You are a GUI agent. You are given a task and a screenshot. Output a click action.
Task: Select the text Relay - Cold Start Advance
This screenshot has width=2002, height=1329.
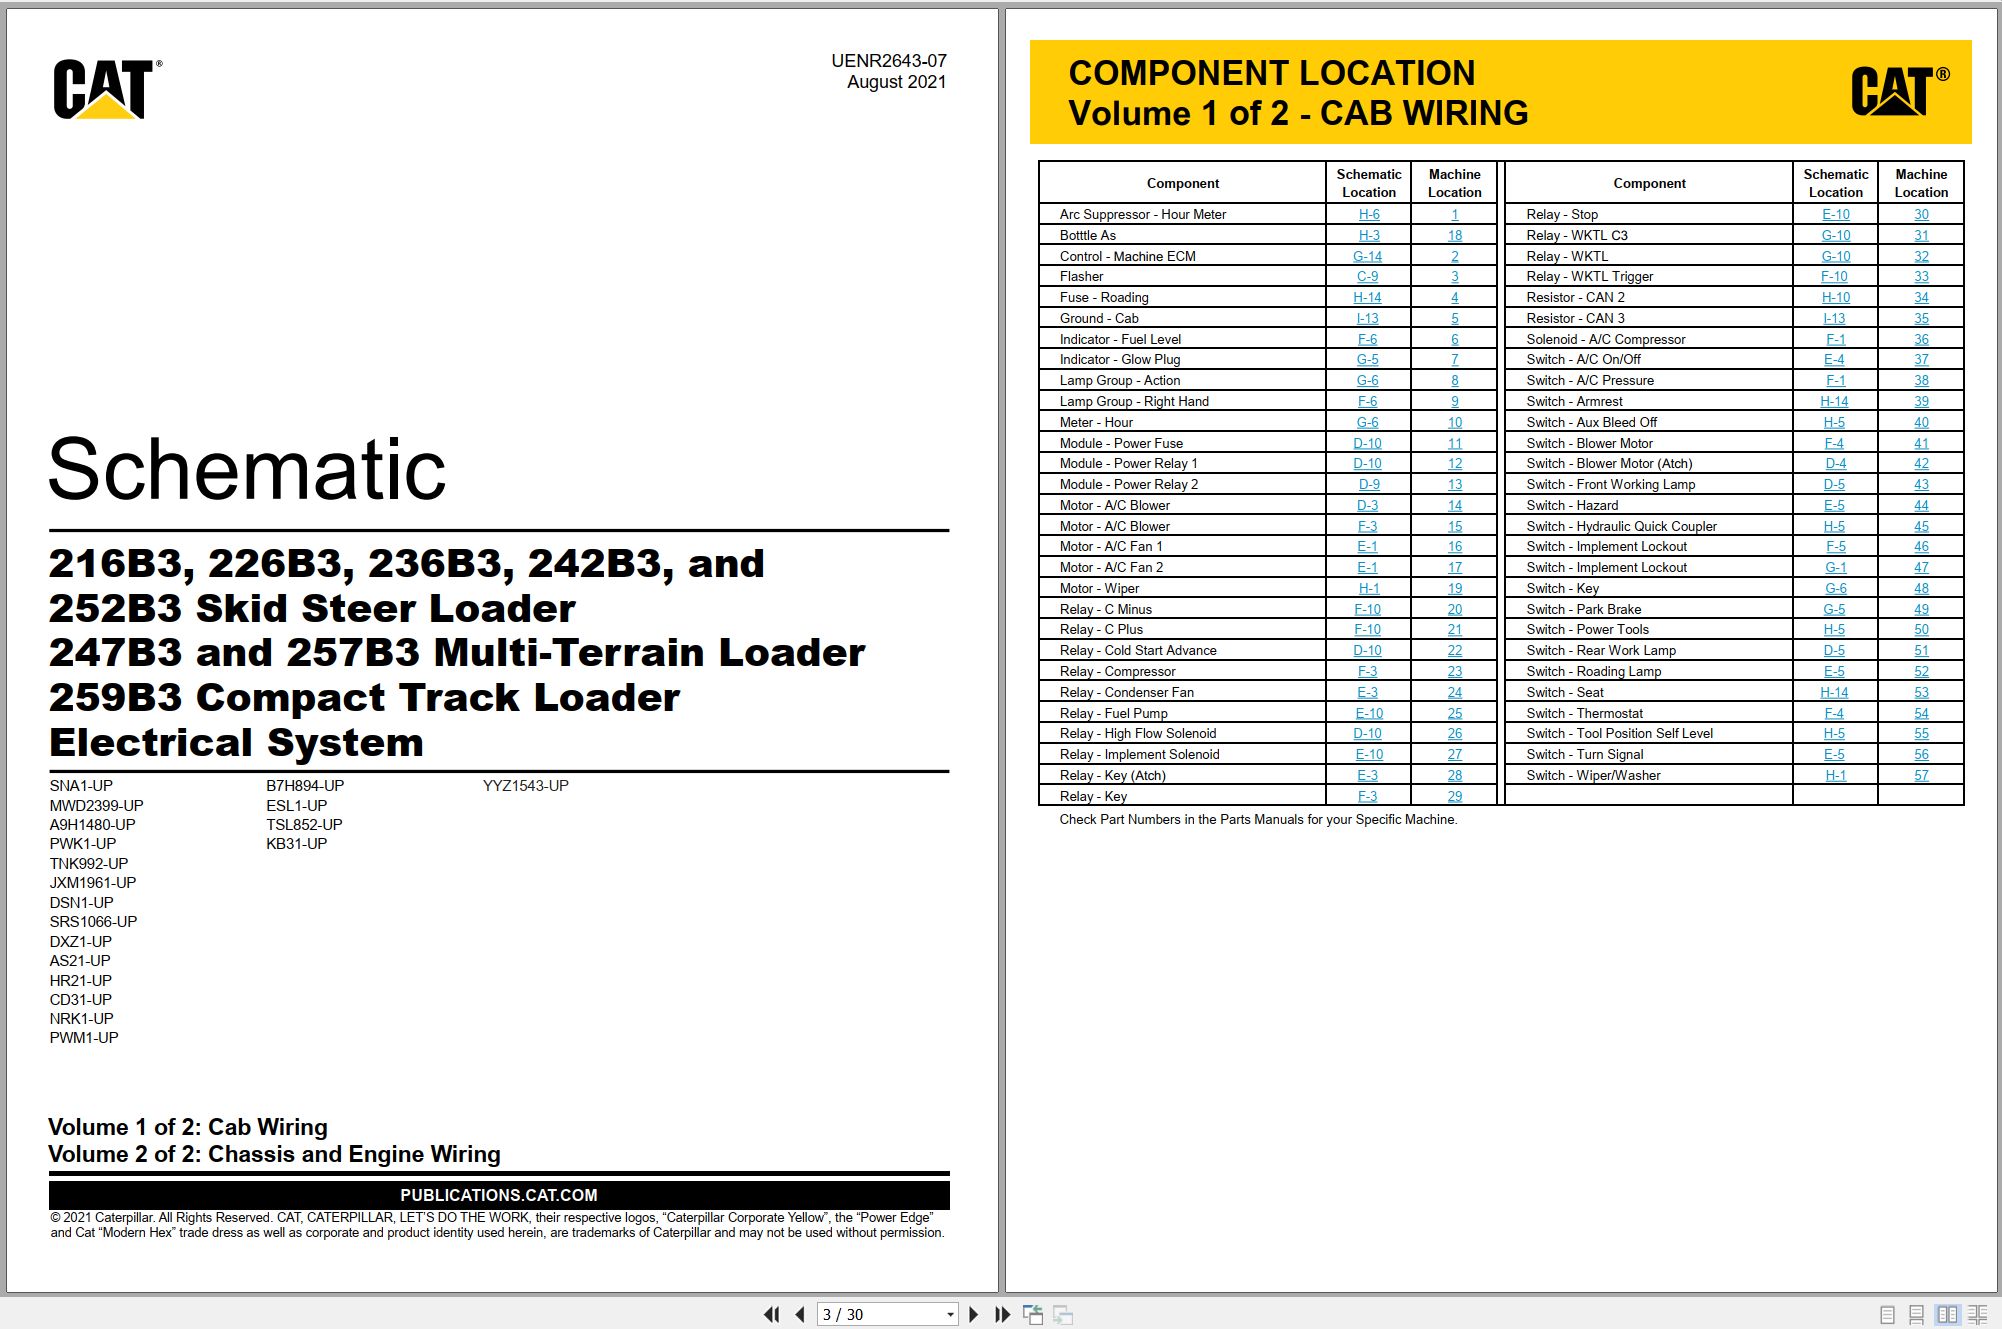1138,650
